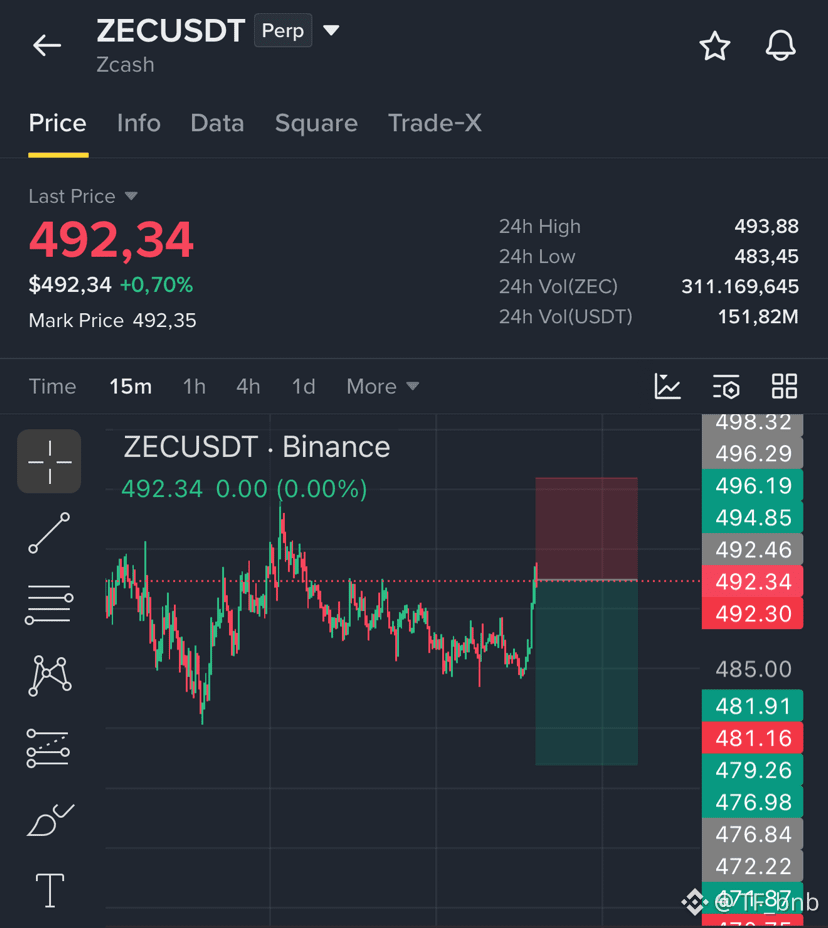Screen dimensions: 828x928
Task: Tap the +0,70% change value
Action: (156, 285)
